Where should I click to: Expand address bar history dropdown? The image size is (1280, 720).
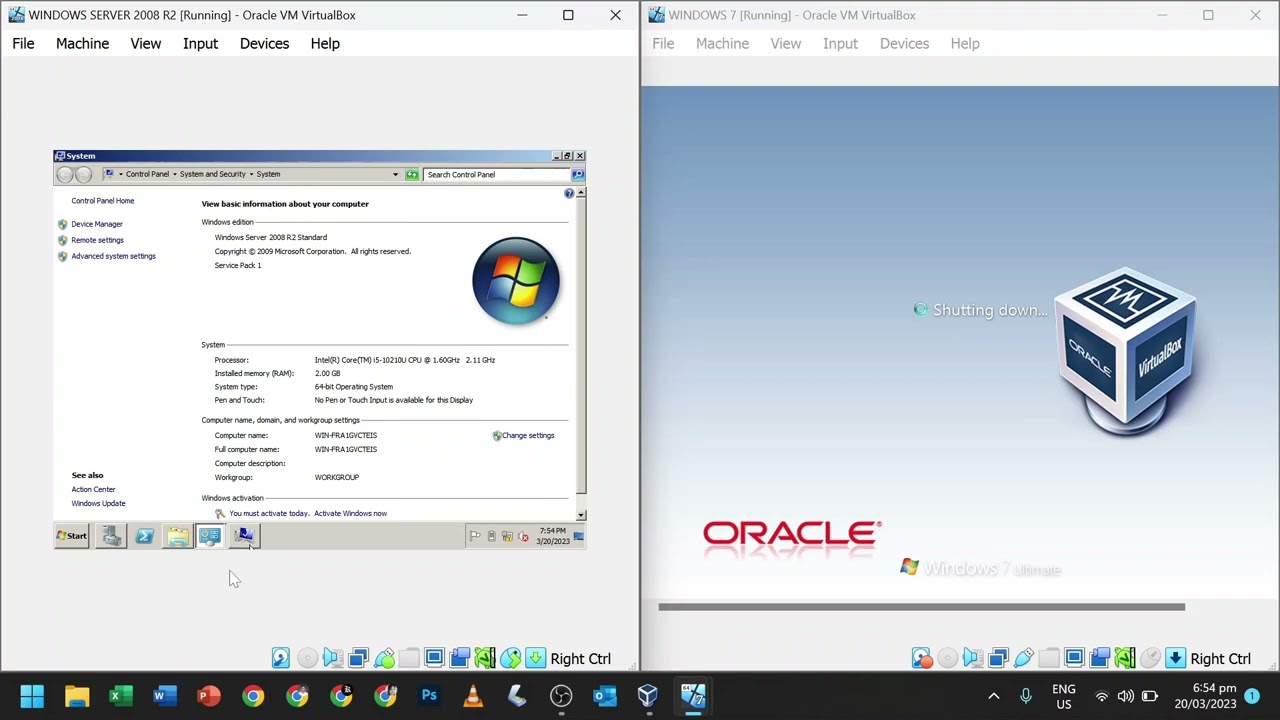click(395, 174)
